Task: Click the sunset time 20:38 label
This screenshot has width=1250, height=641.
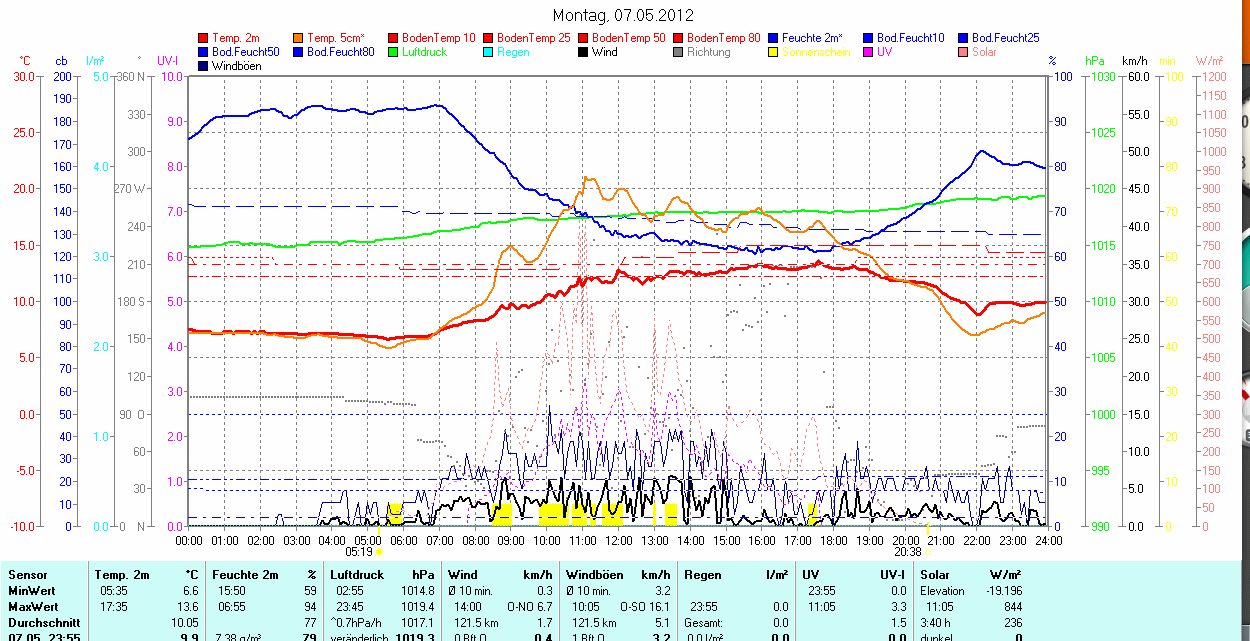Action: click(x=907, y=551)
